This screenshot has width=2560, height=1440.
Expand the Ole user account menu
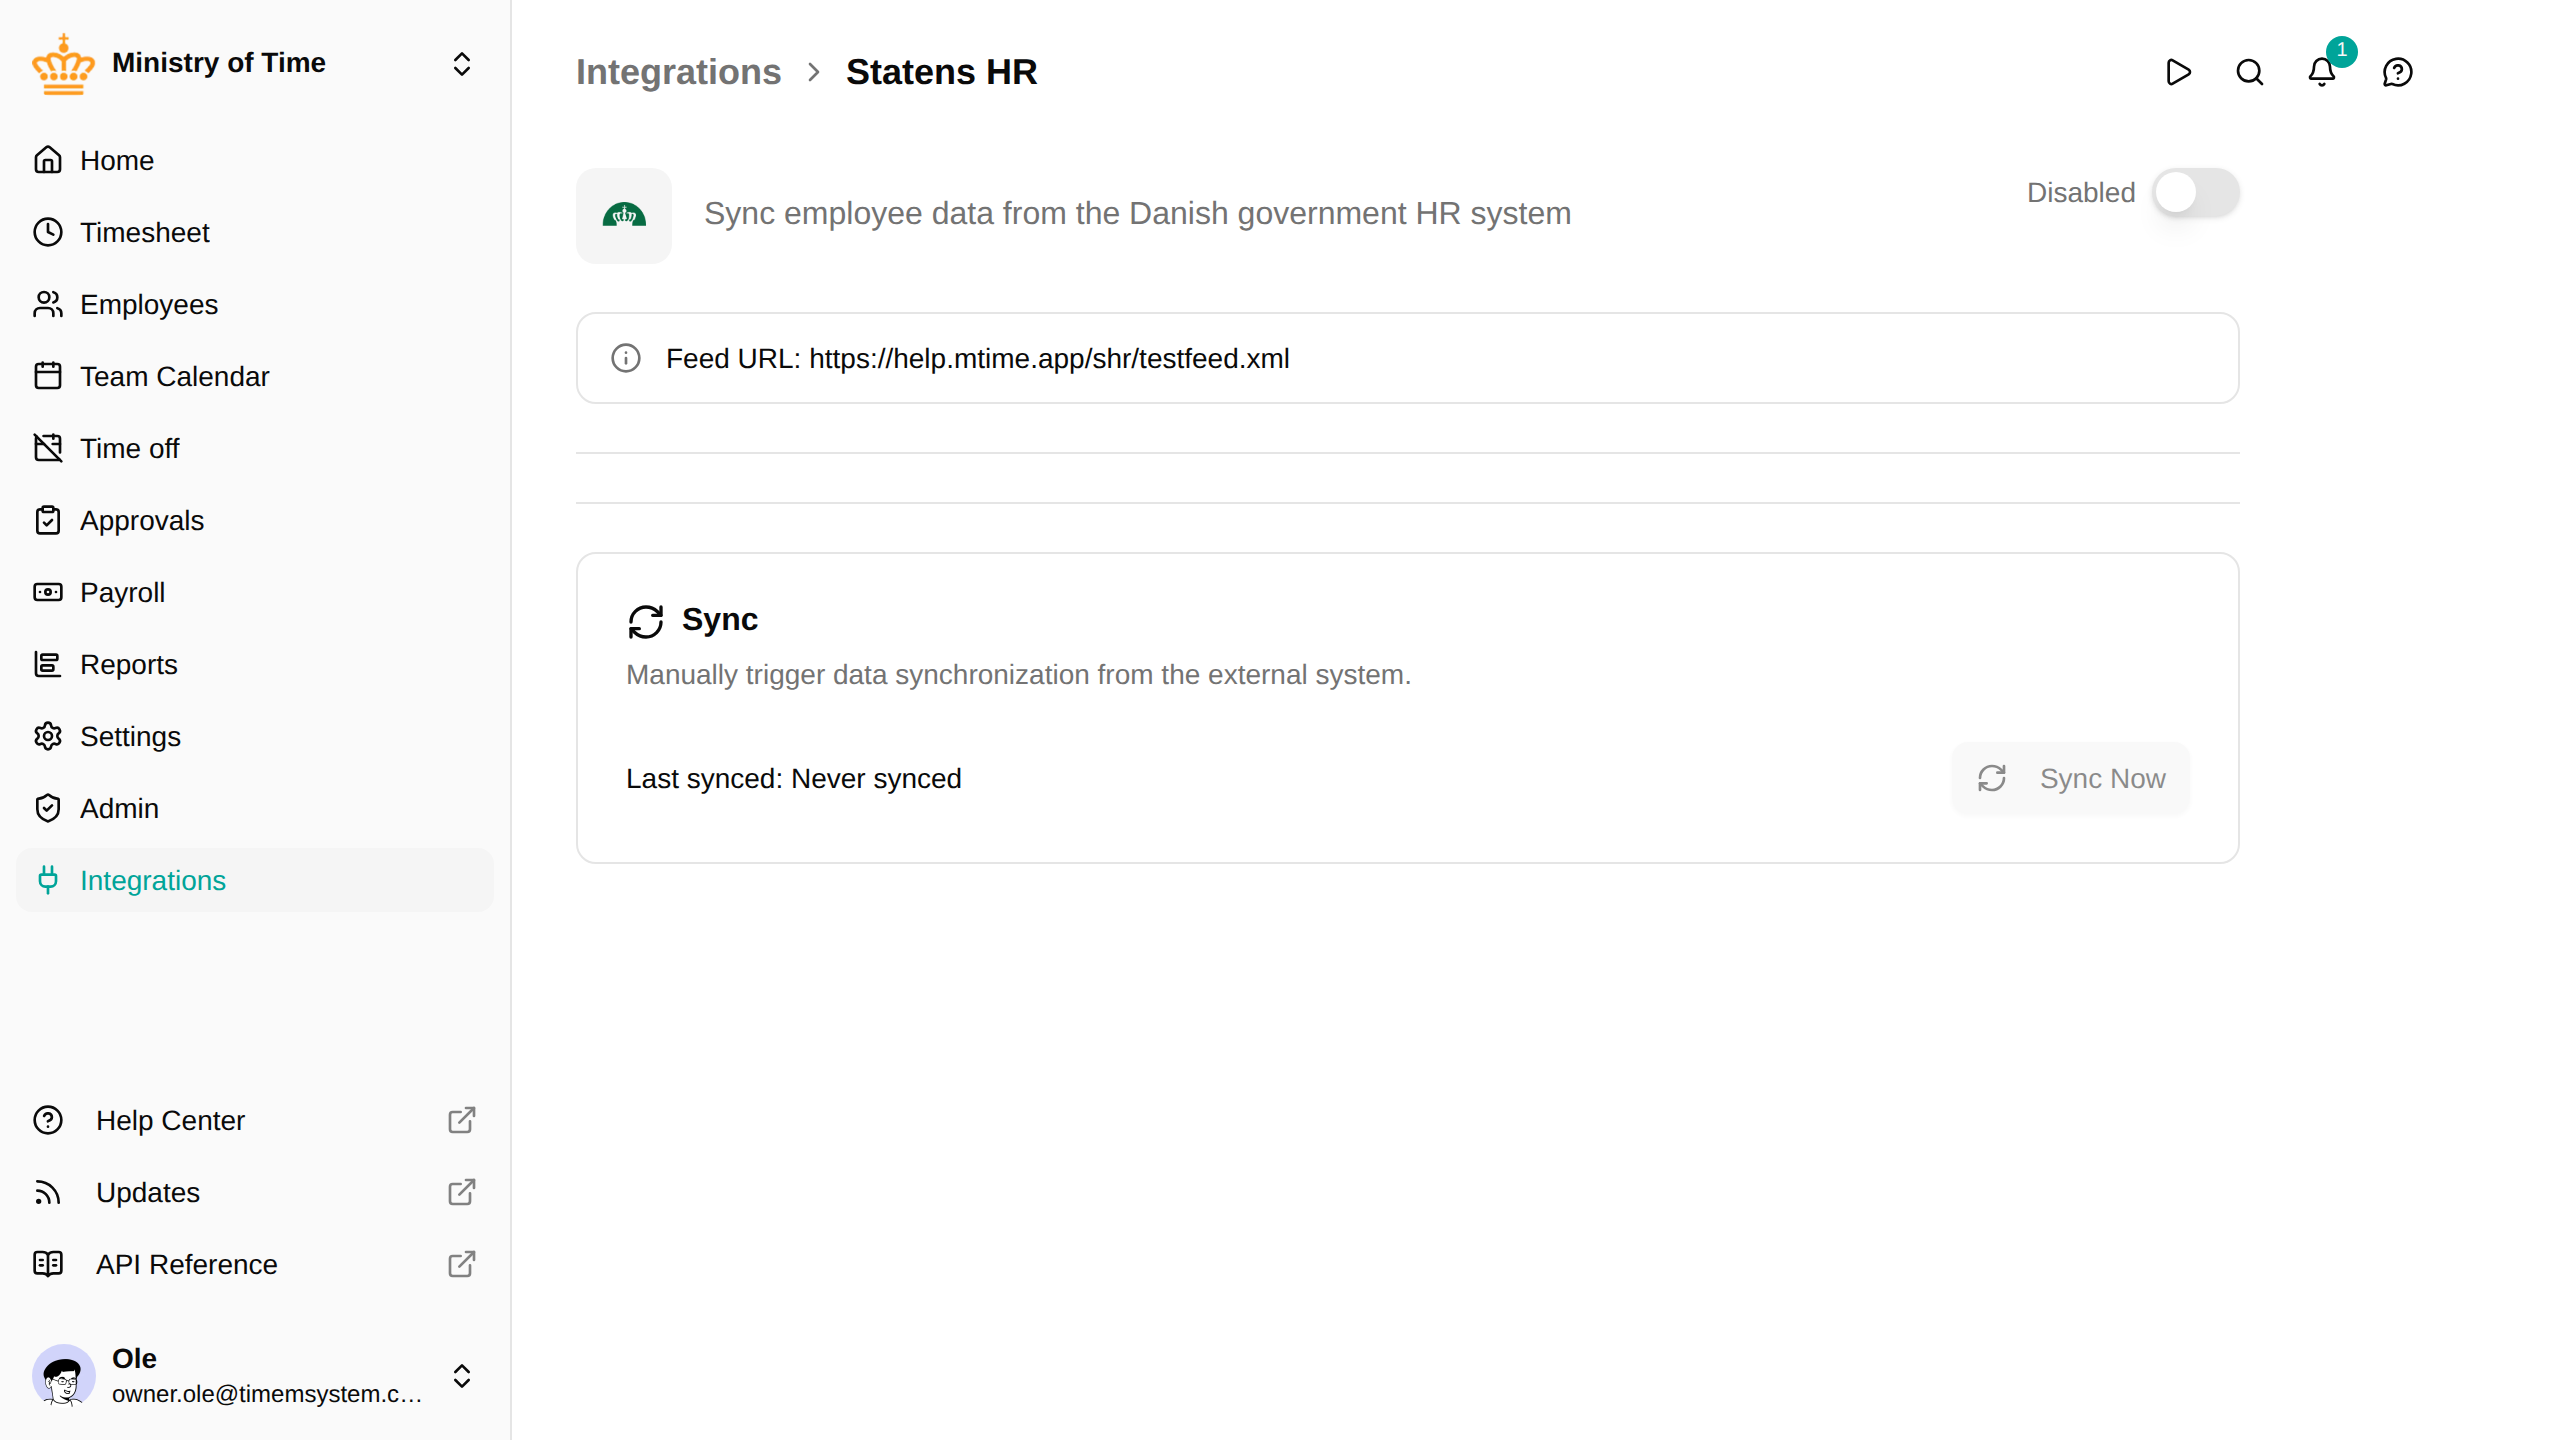[462, 1376]
